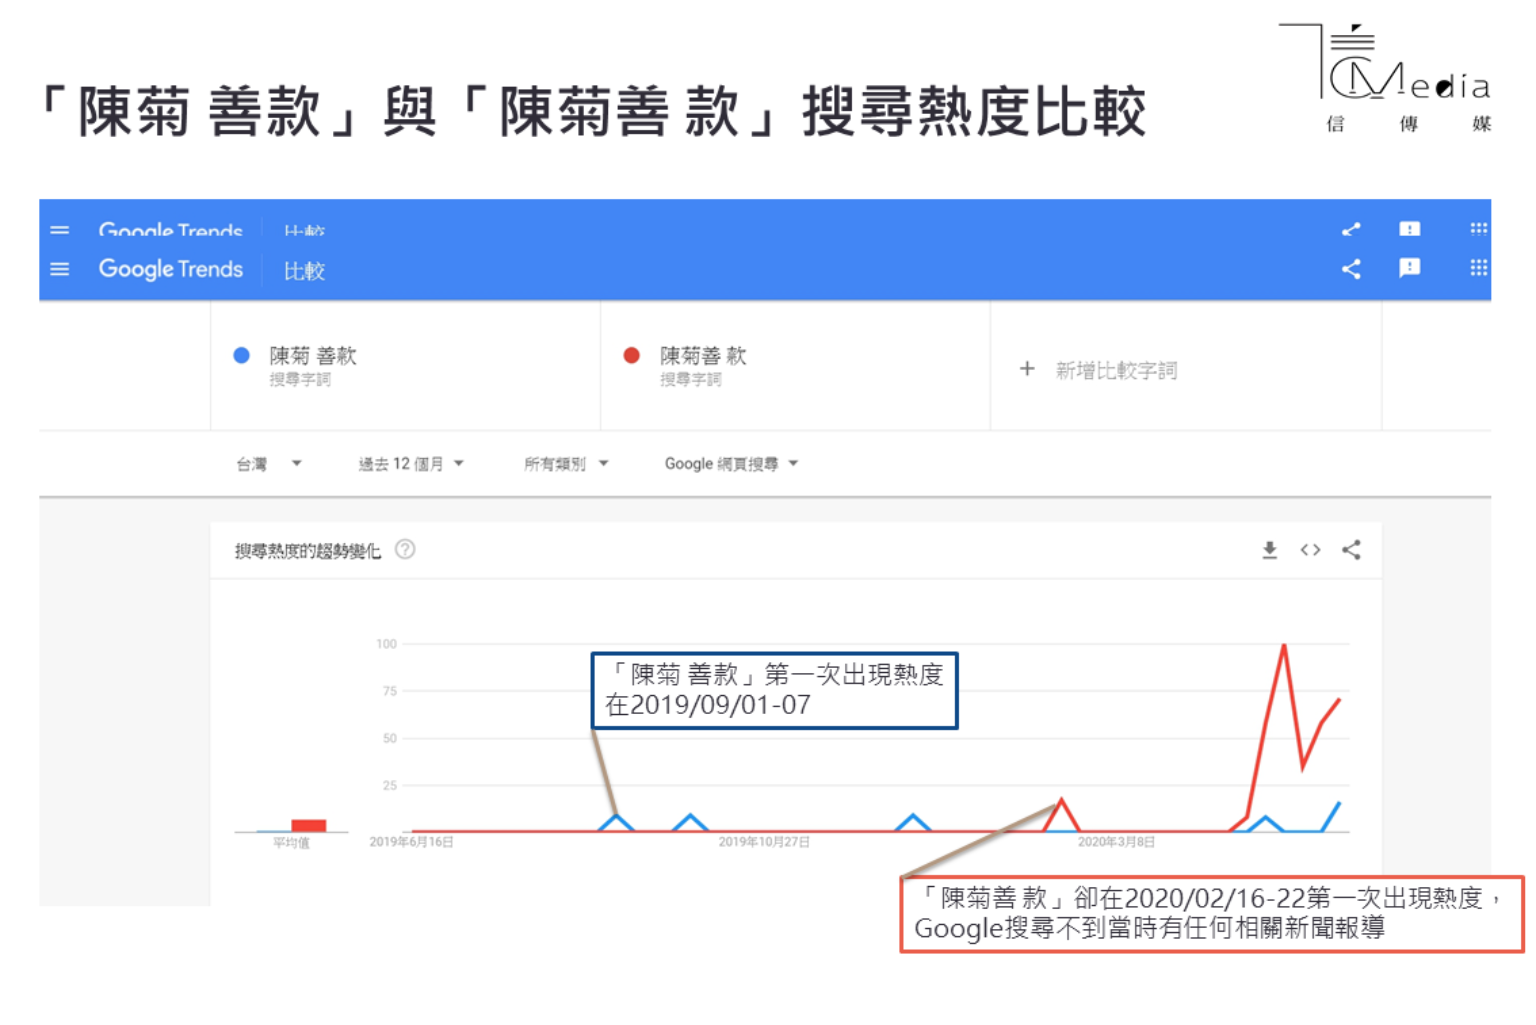
Task: Click the share icon in blue header
Action: coord(1351,269)
